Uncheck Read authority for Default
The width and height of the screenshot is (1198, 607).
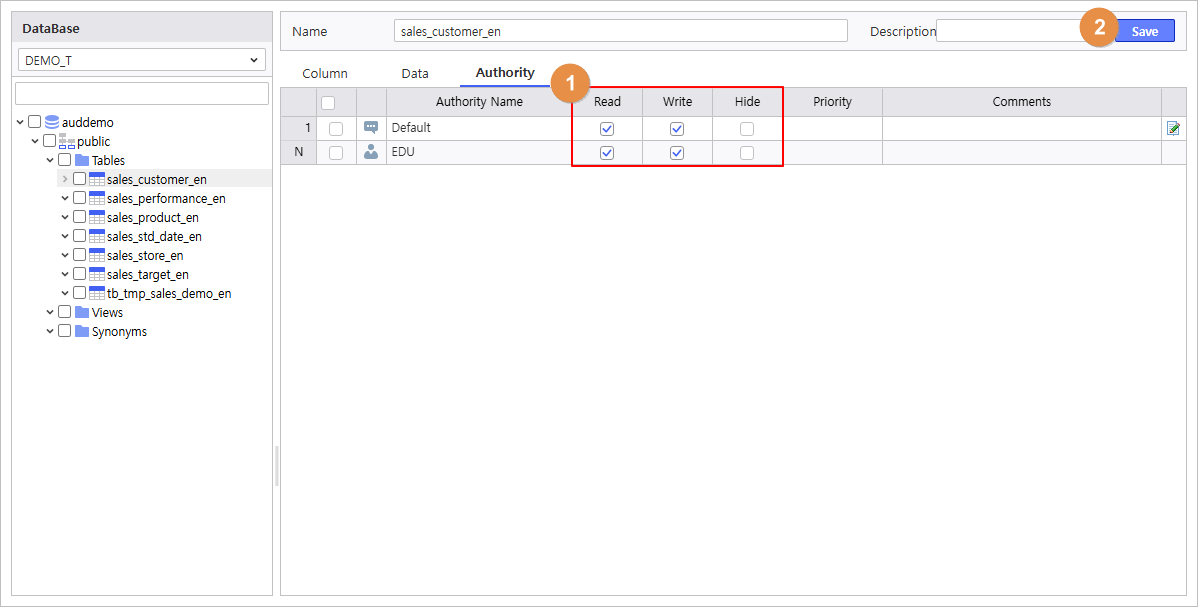pyautogui.click(x=607, y=129)
